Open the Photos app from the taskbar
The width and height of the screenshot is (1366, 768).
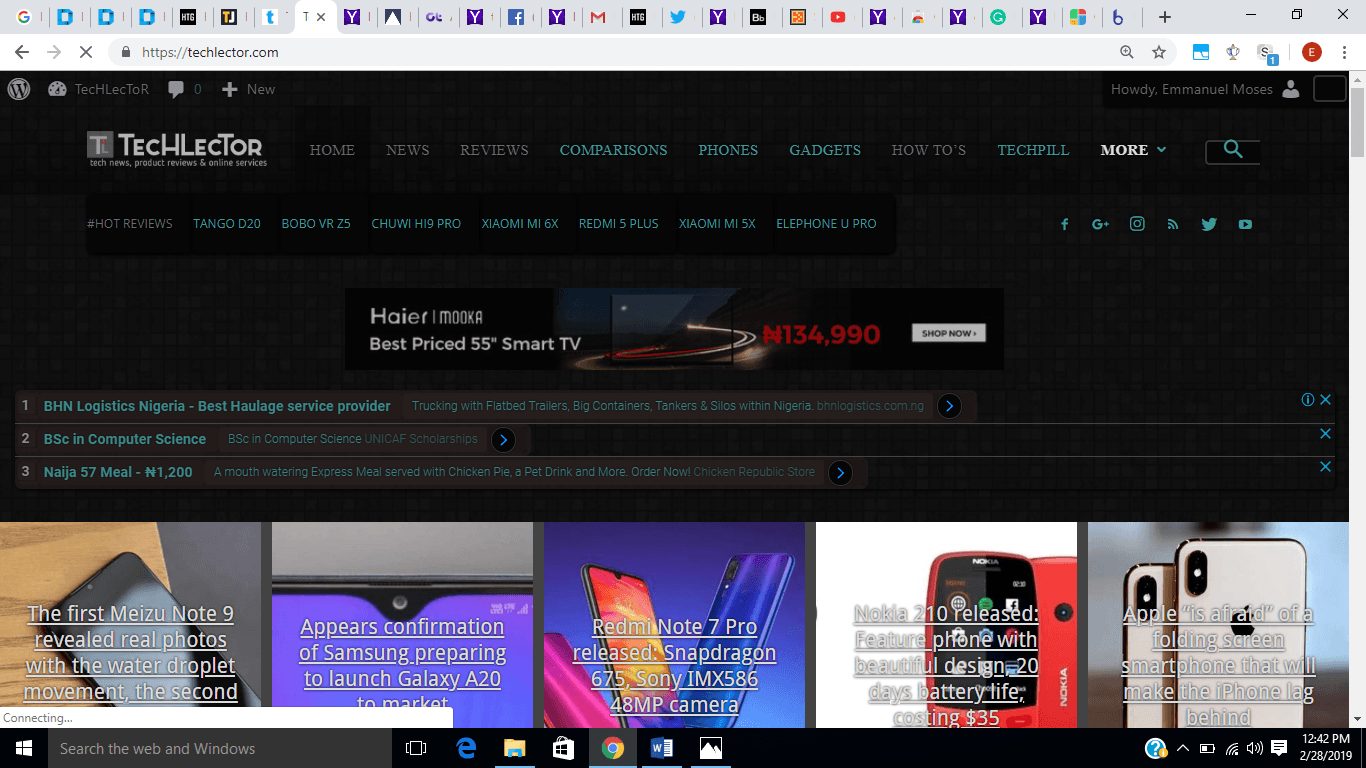(711, 748)
